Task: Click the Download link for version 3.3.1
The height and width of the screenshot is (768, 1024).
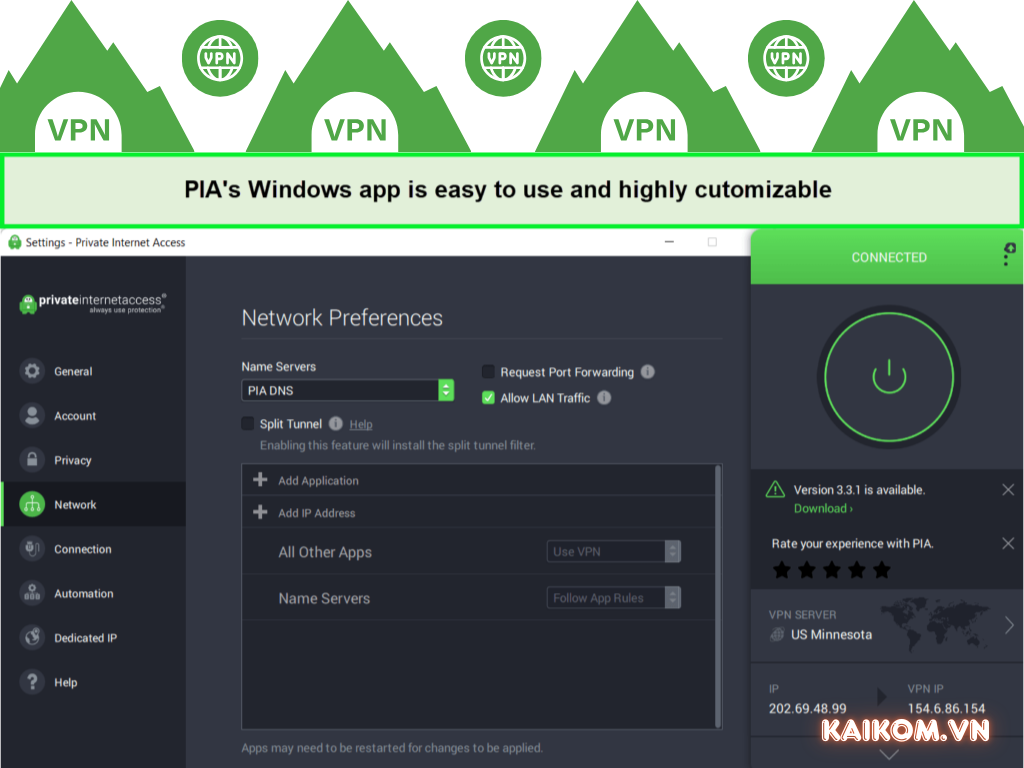Action: [822, 508]
